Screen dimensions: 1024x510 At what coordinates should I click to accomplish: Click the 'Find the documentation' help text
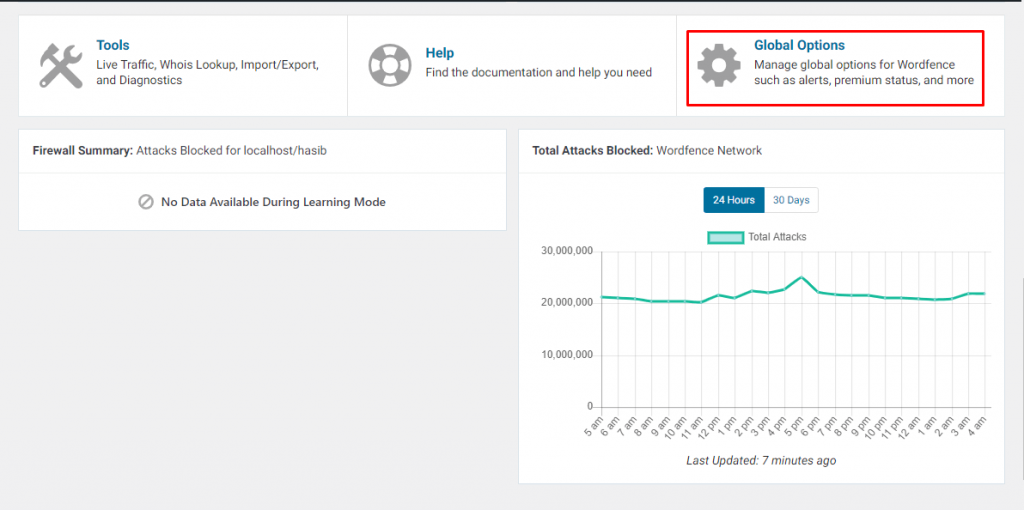click(538, 72)
